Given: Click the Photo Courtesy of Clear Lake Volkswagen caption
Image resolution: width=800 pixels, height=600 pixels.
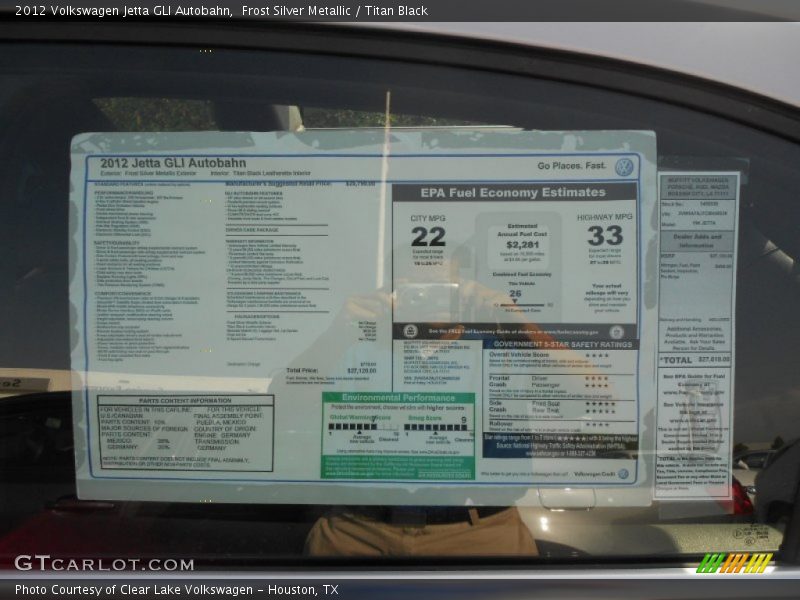Looking at the screenshot, I should pos(177,590).
